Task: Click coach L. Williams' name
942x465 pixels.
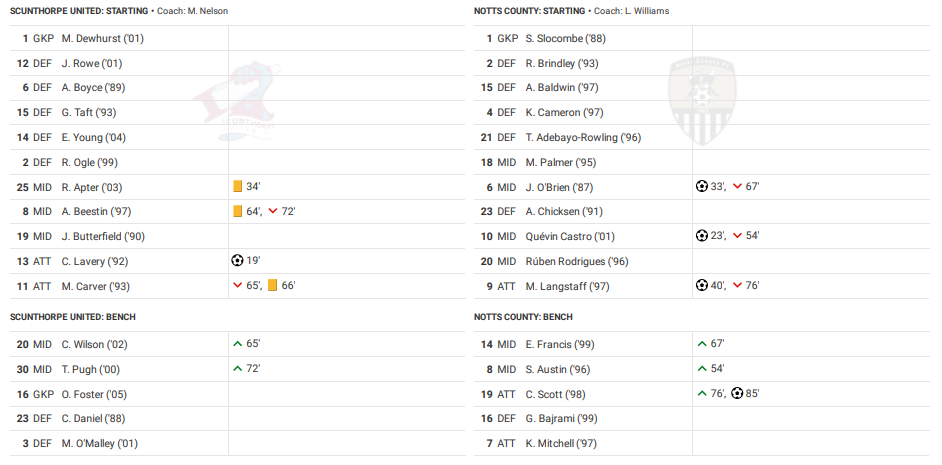Action: pyautogui.click(x=646, y=11)
